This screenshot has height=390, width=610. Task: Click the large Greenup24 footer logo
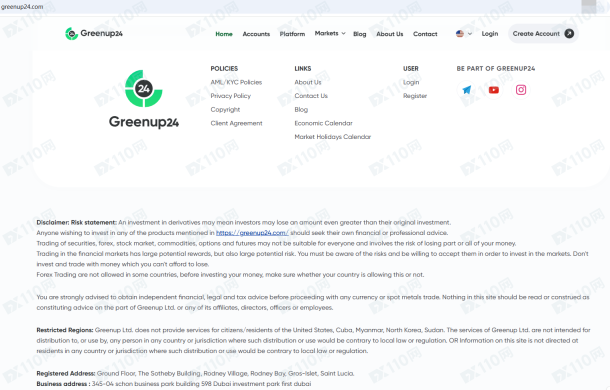coord(144,100)
